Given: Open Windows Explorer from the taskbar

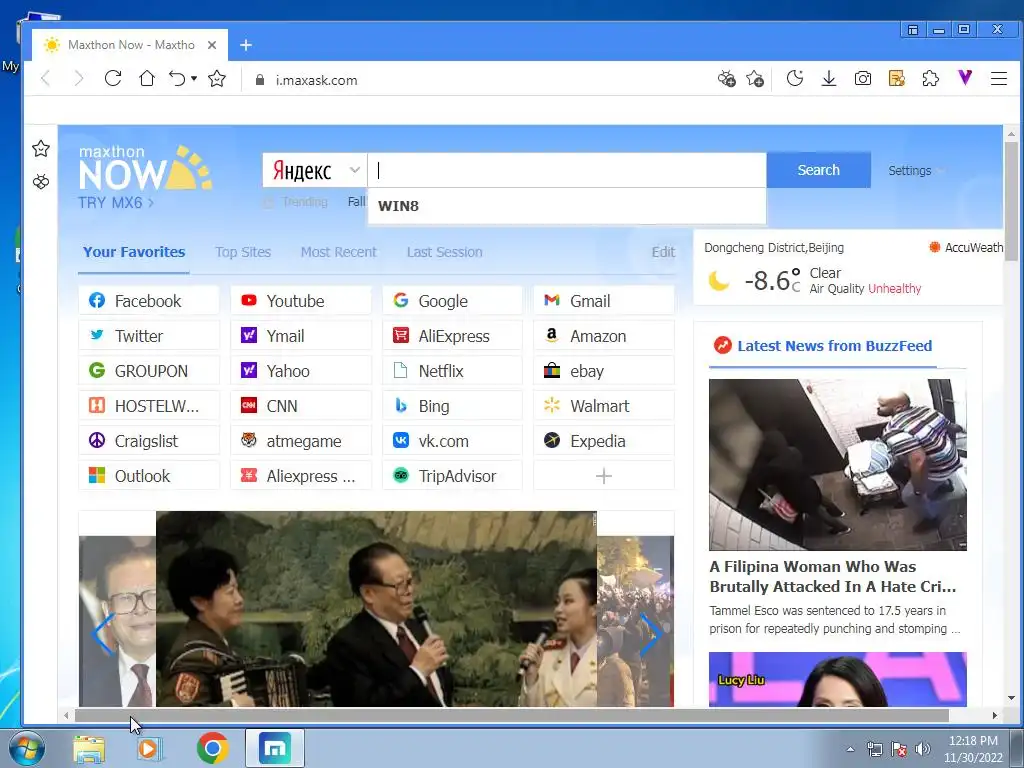Looking at the screenshot, I should (89, 749).
